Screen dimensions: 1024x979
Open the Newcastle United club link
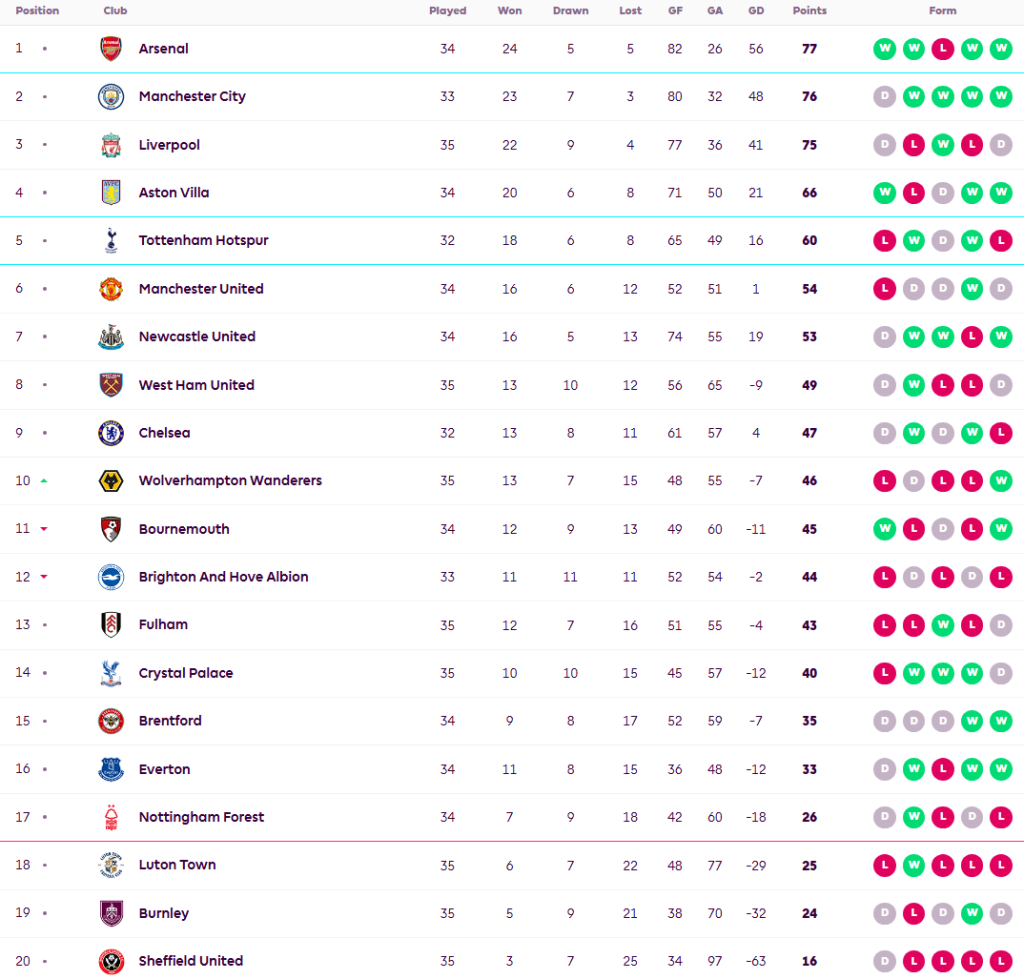pyautogui.click(x=197, y=337)
